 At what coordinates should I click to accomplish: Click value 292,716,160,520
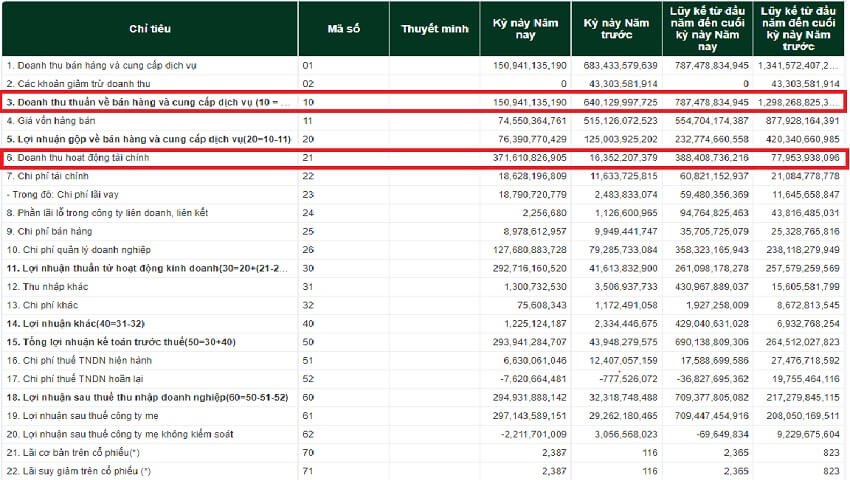(x=530, y=268)
